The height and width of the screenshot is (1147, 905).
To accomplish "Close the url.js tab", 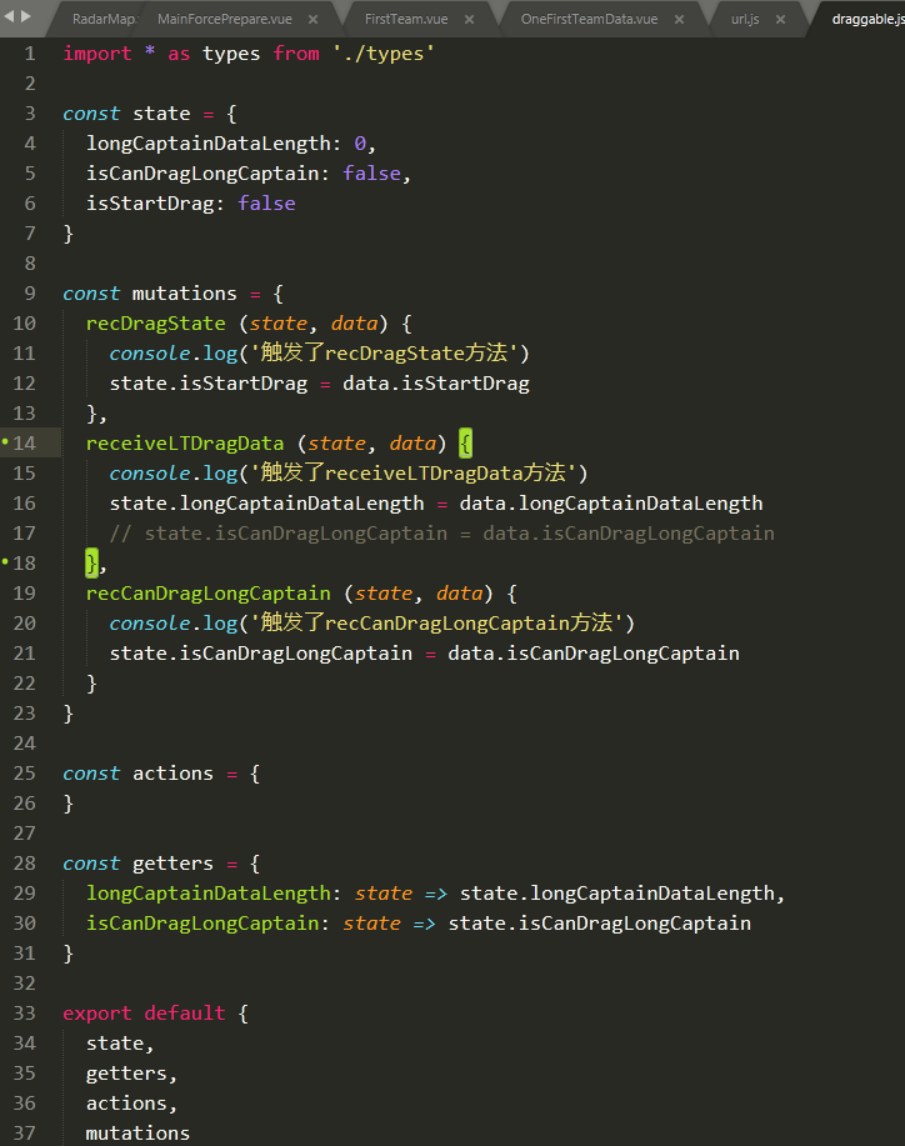I will tap(781, 20).
